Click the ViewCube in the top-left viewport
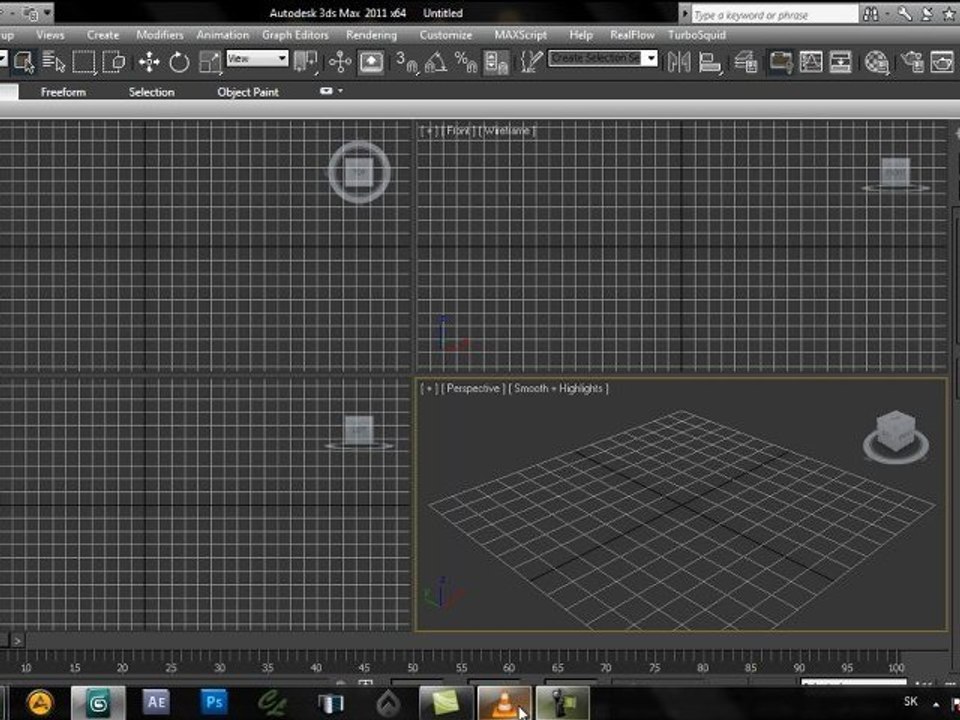 coord(359,172)
